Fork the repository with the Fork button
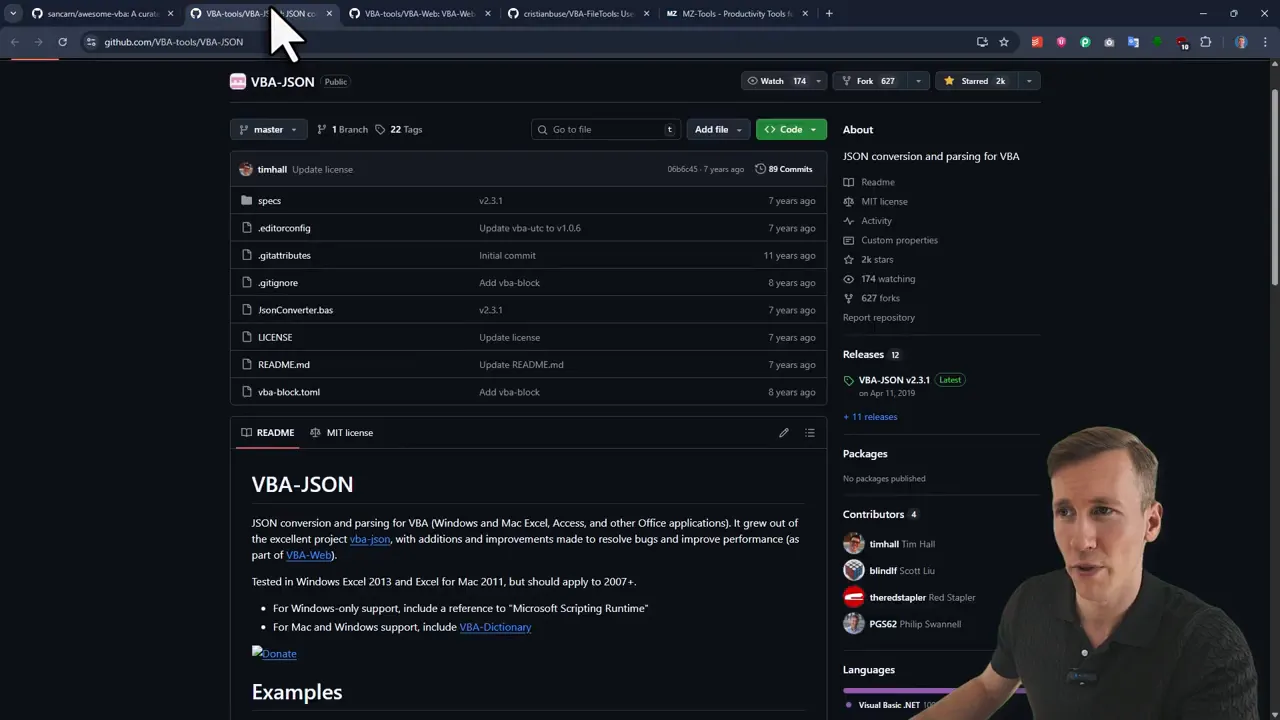 [x=870, y=81]
